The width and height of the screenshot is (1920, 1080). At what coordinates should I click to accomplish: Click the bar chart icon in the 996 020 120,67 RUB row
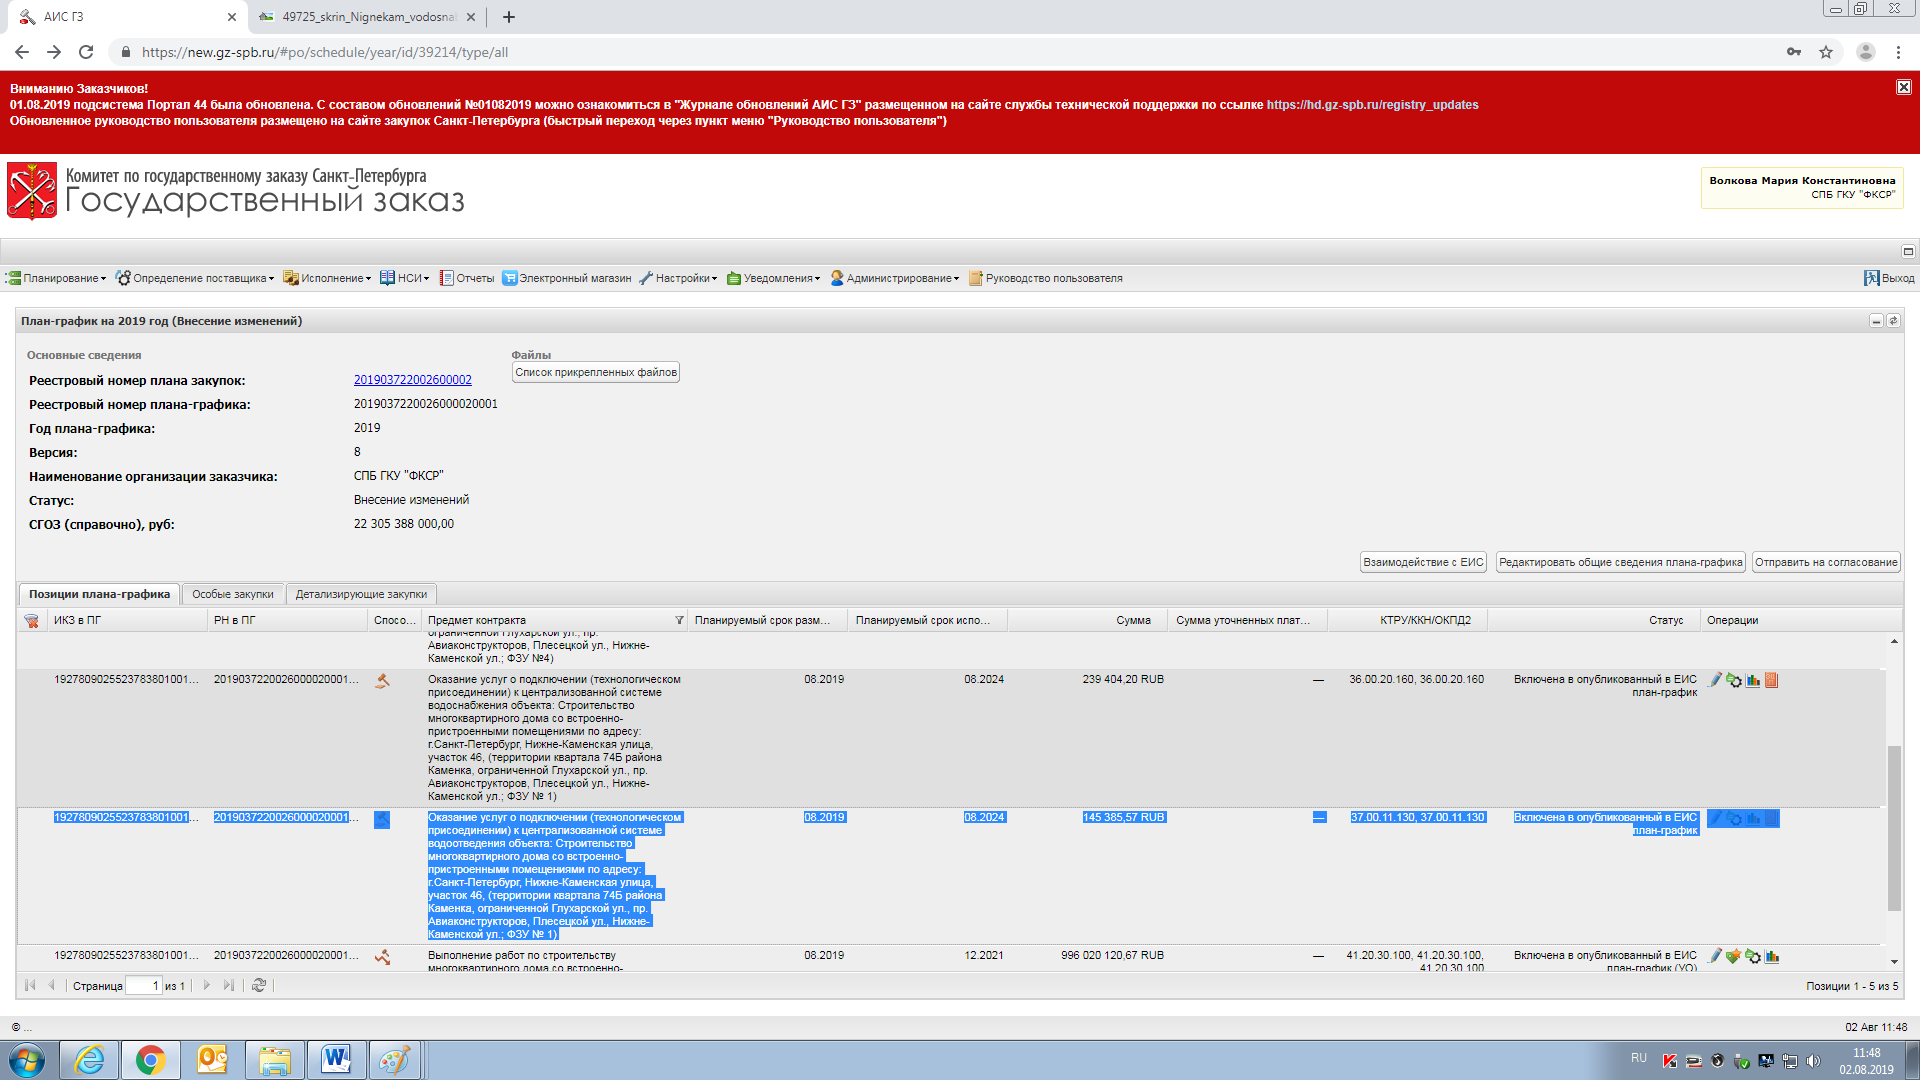(1772, 956)
